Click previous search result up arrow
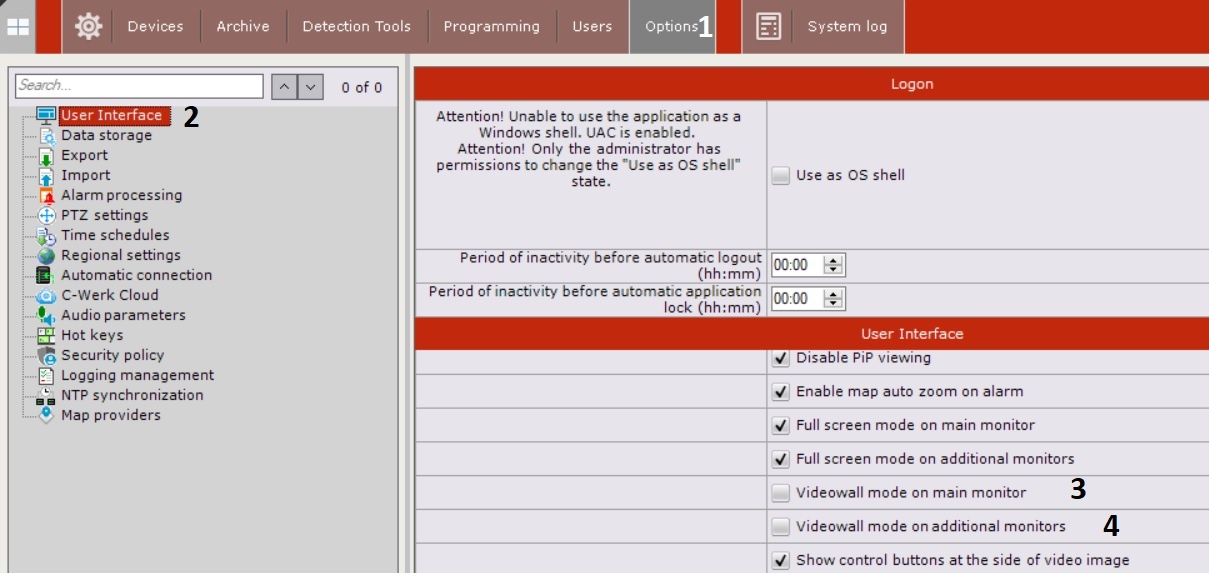The height and width of the screenshot is (573, 1209). pos(284,87)
